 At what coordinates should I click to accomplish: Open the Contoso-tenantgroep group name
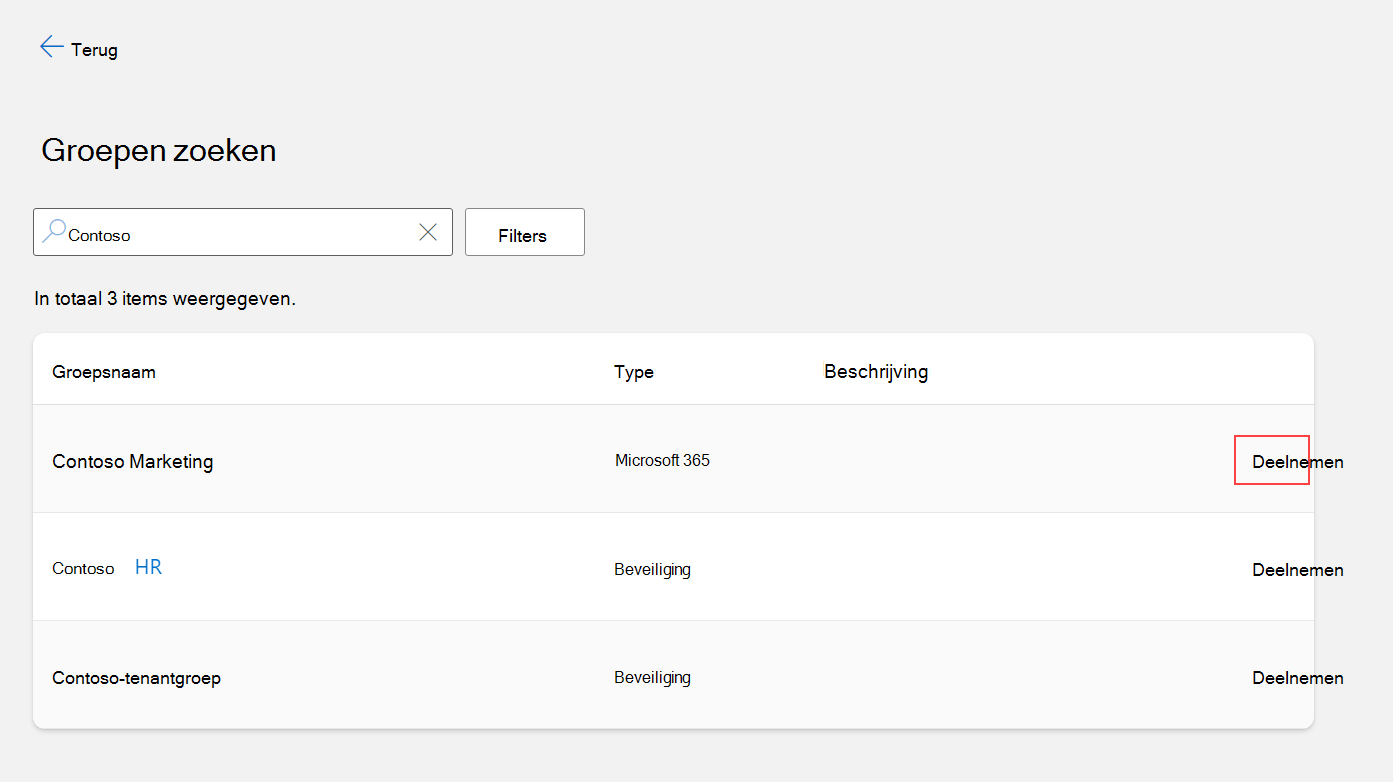tap(136, 678)
